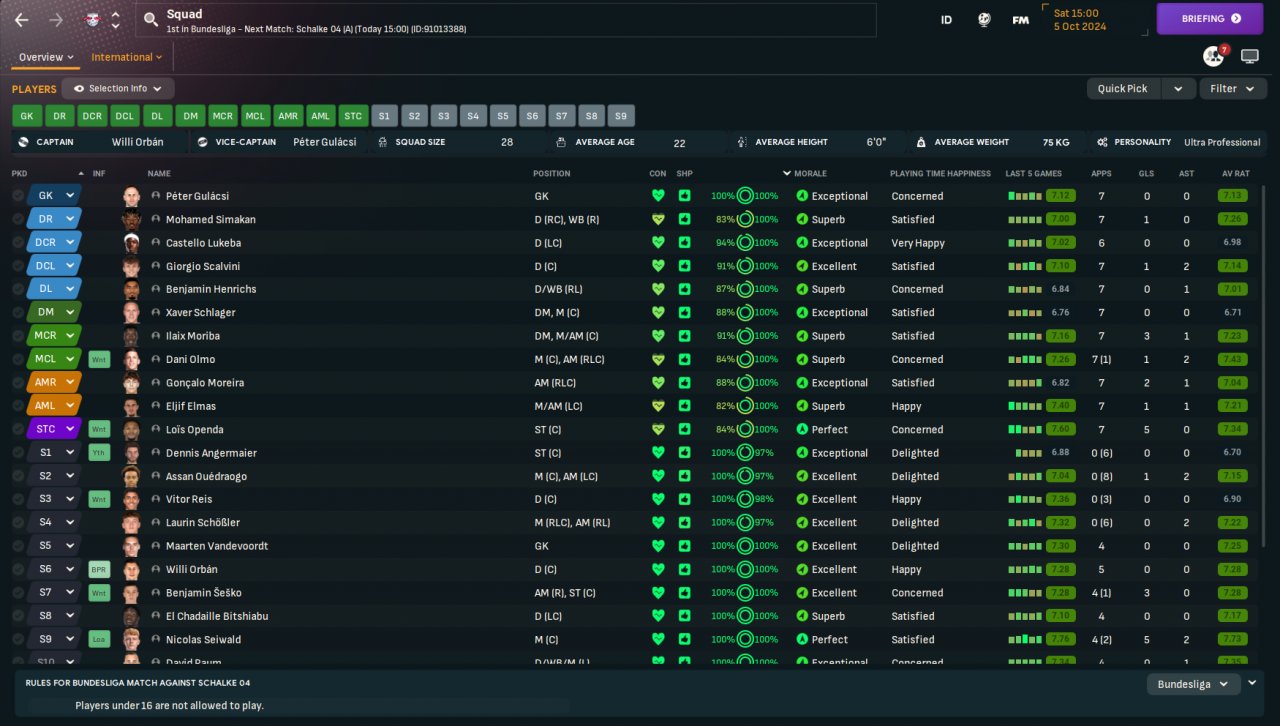The image size is (1280, 726).
Task: Select the GK position chip
Action: point(27,116)
